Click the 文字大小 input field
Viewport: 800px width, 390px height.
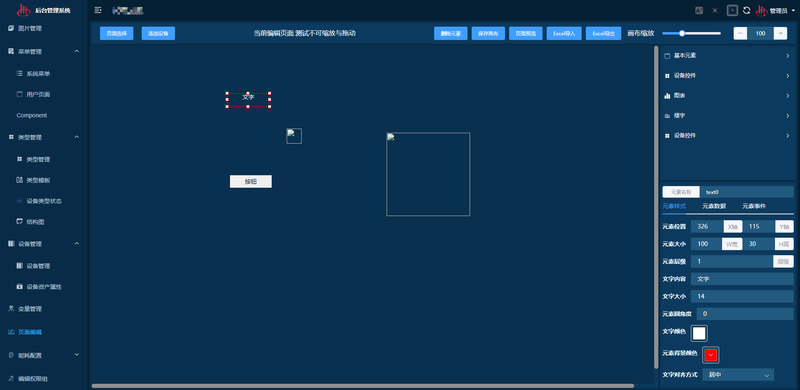tap(742, 297)
